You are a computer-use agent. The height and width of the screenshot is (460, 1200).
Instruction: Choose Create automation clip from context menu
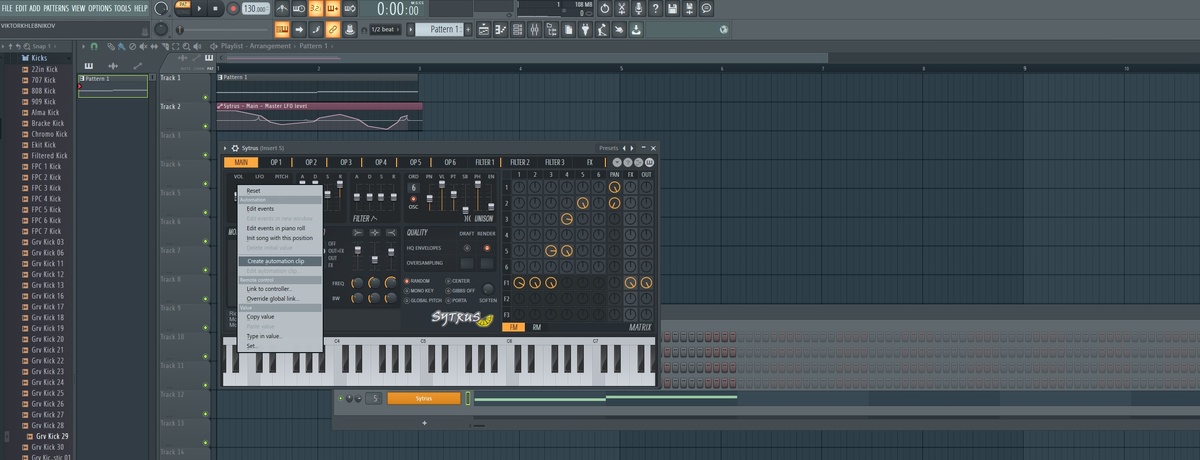(279, 261)
